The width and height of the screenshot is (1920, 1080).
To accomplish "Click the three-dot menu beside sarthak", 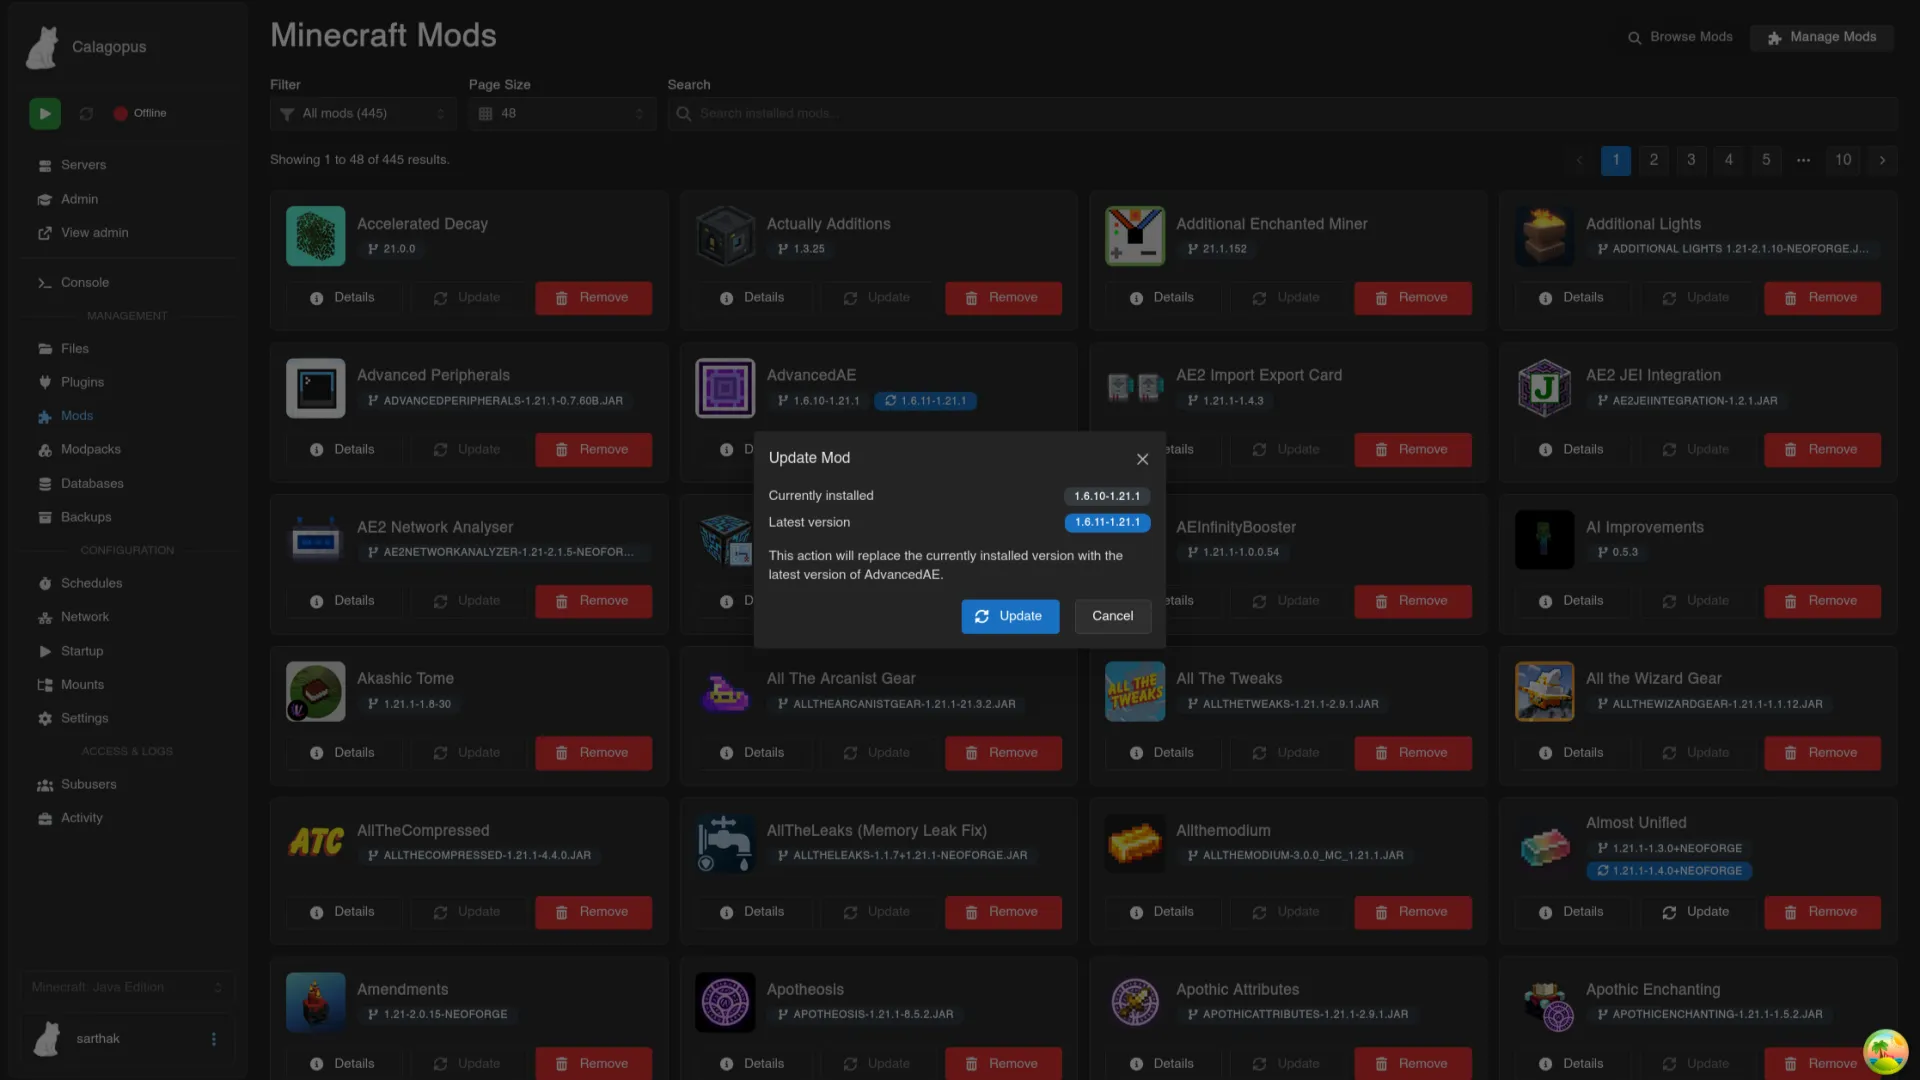I will pos(213,1039).
